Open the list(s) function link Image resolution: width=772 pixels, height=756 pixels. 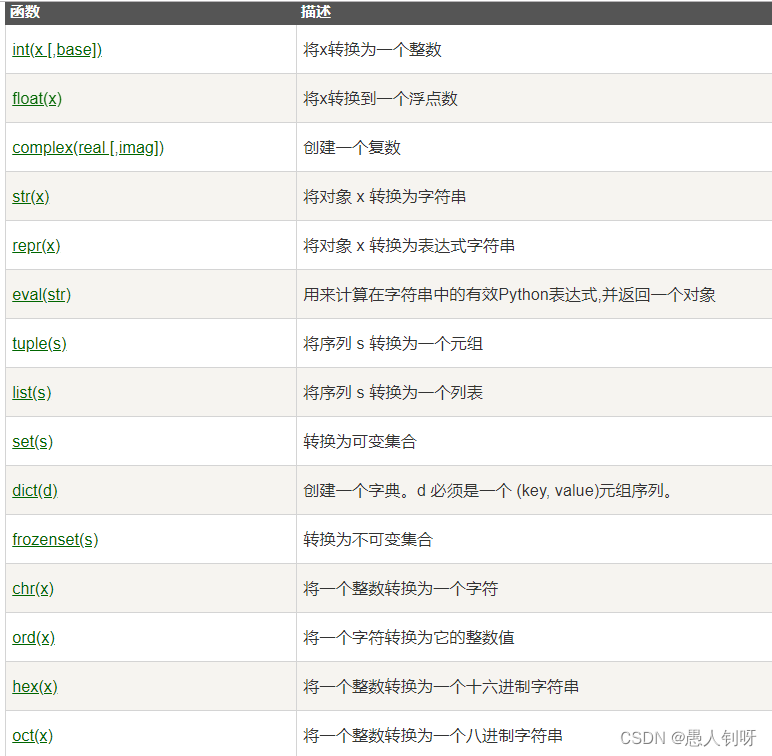coord(32,392)
